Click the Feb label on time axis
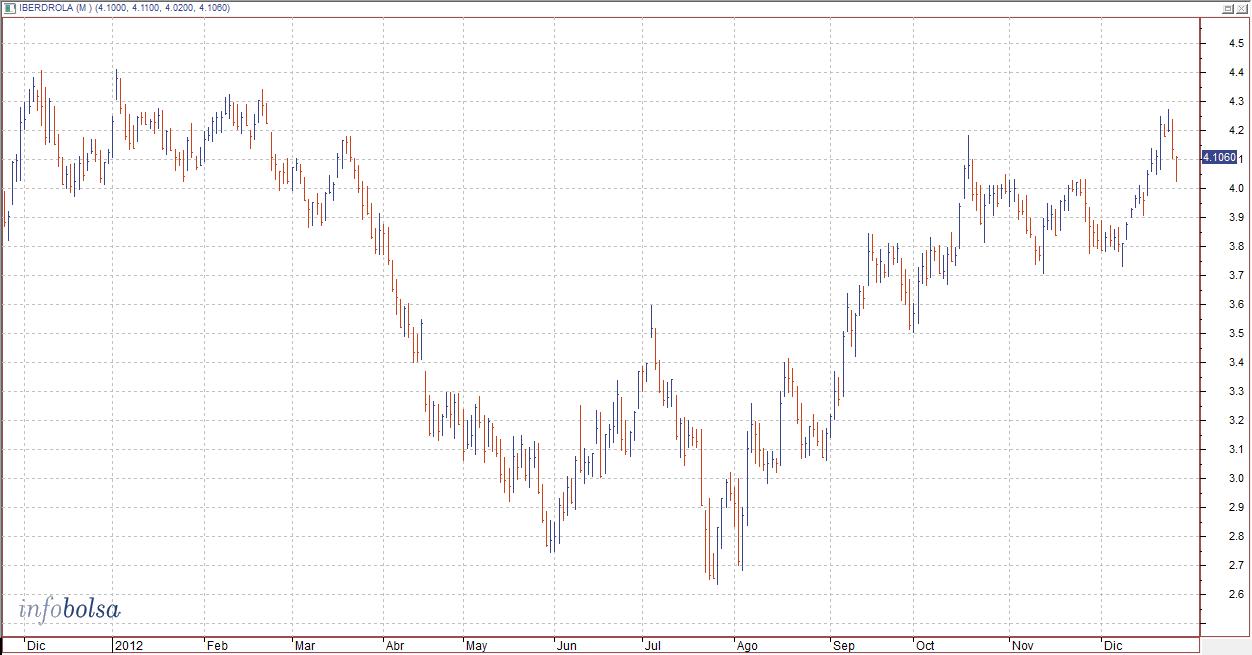 218,646
